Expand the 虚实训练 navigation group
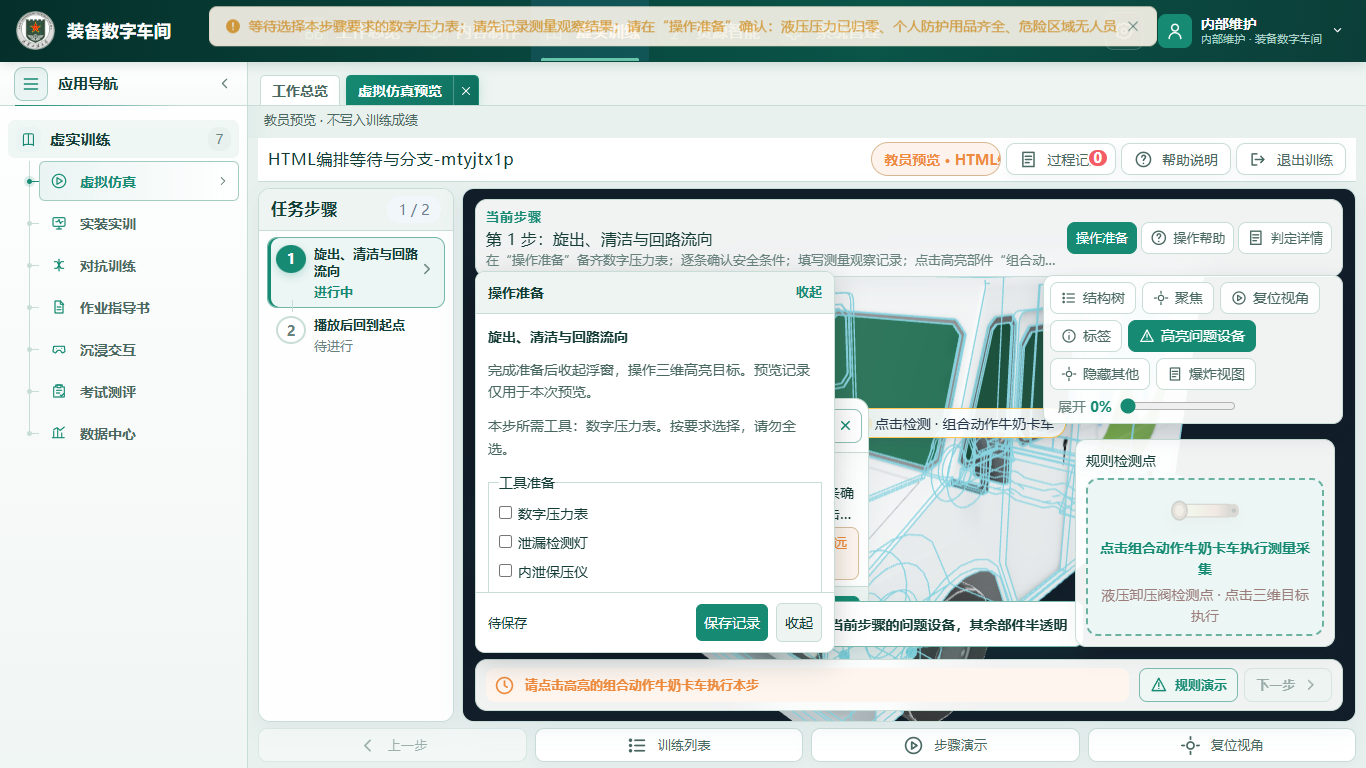The image size is (1366, 768). (123, 139)
